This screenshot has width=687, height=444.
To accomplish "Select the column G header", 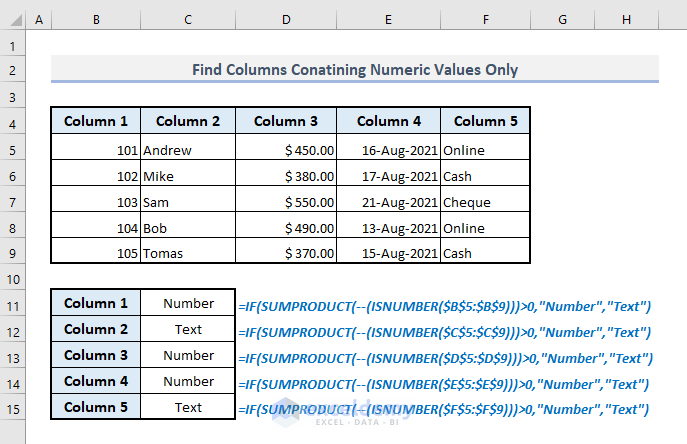I will (563, 19).
